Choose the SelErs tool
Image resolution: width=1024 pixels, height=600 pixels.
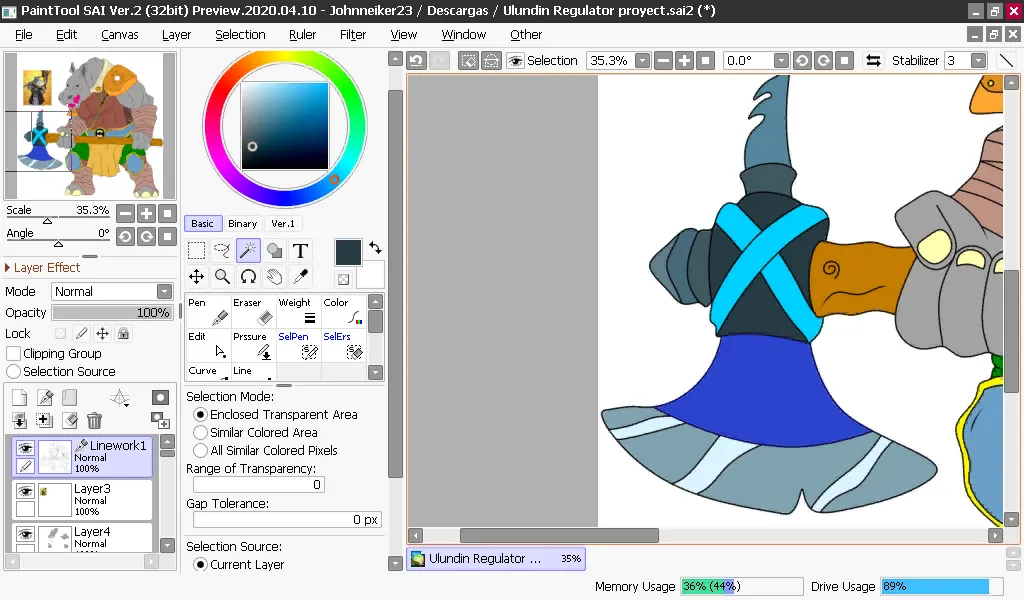(344, 345)
